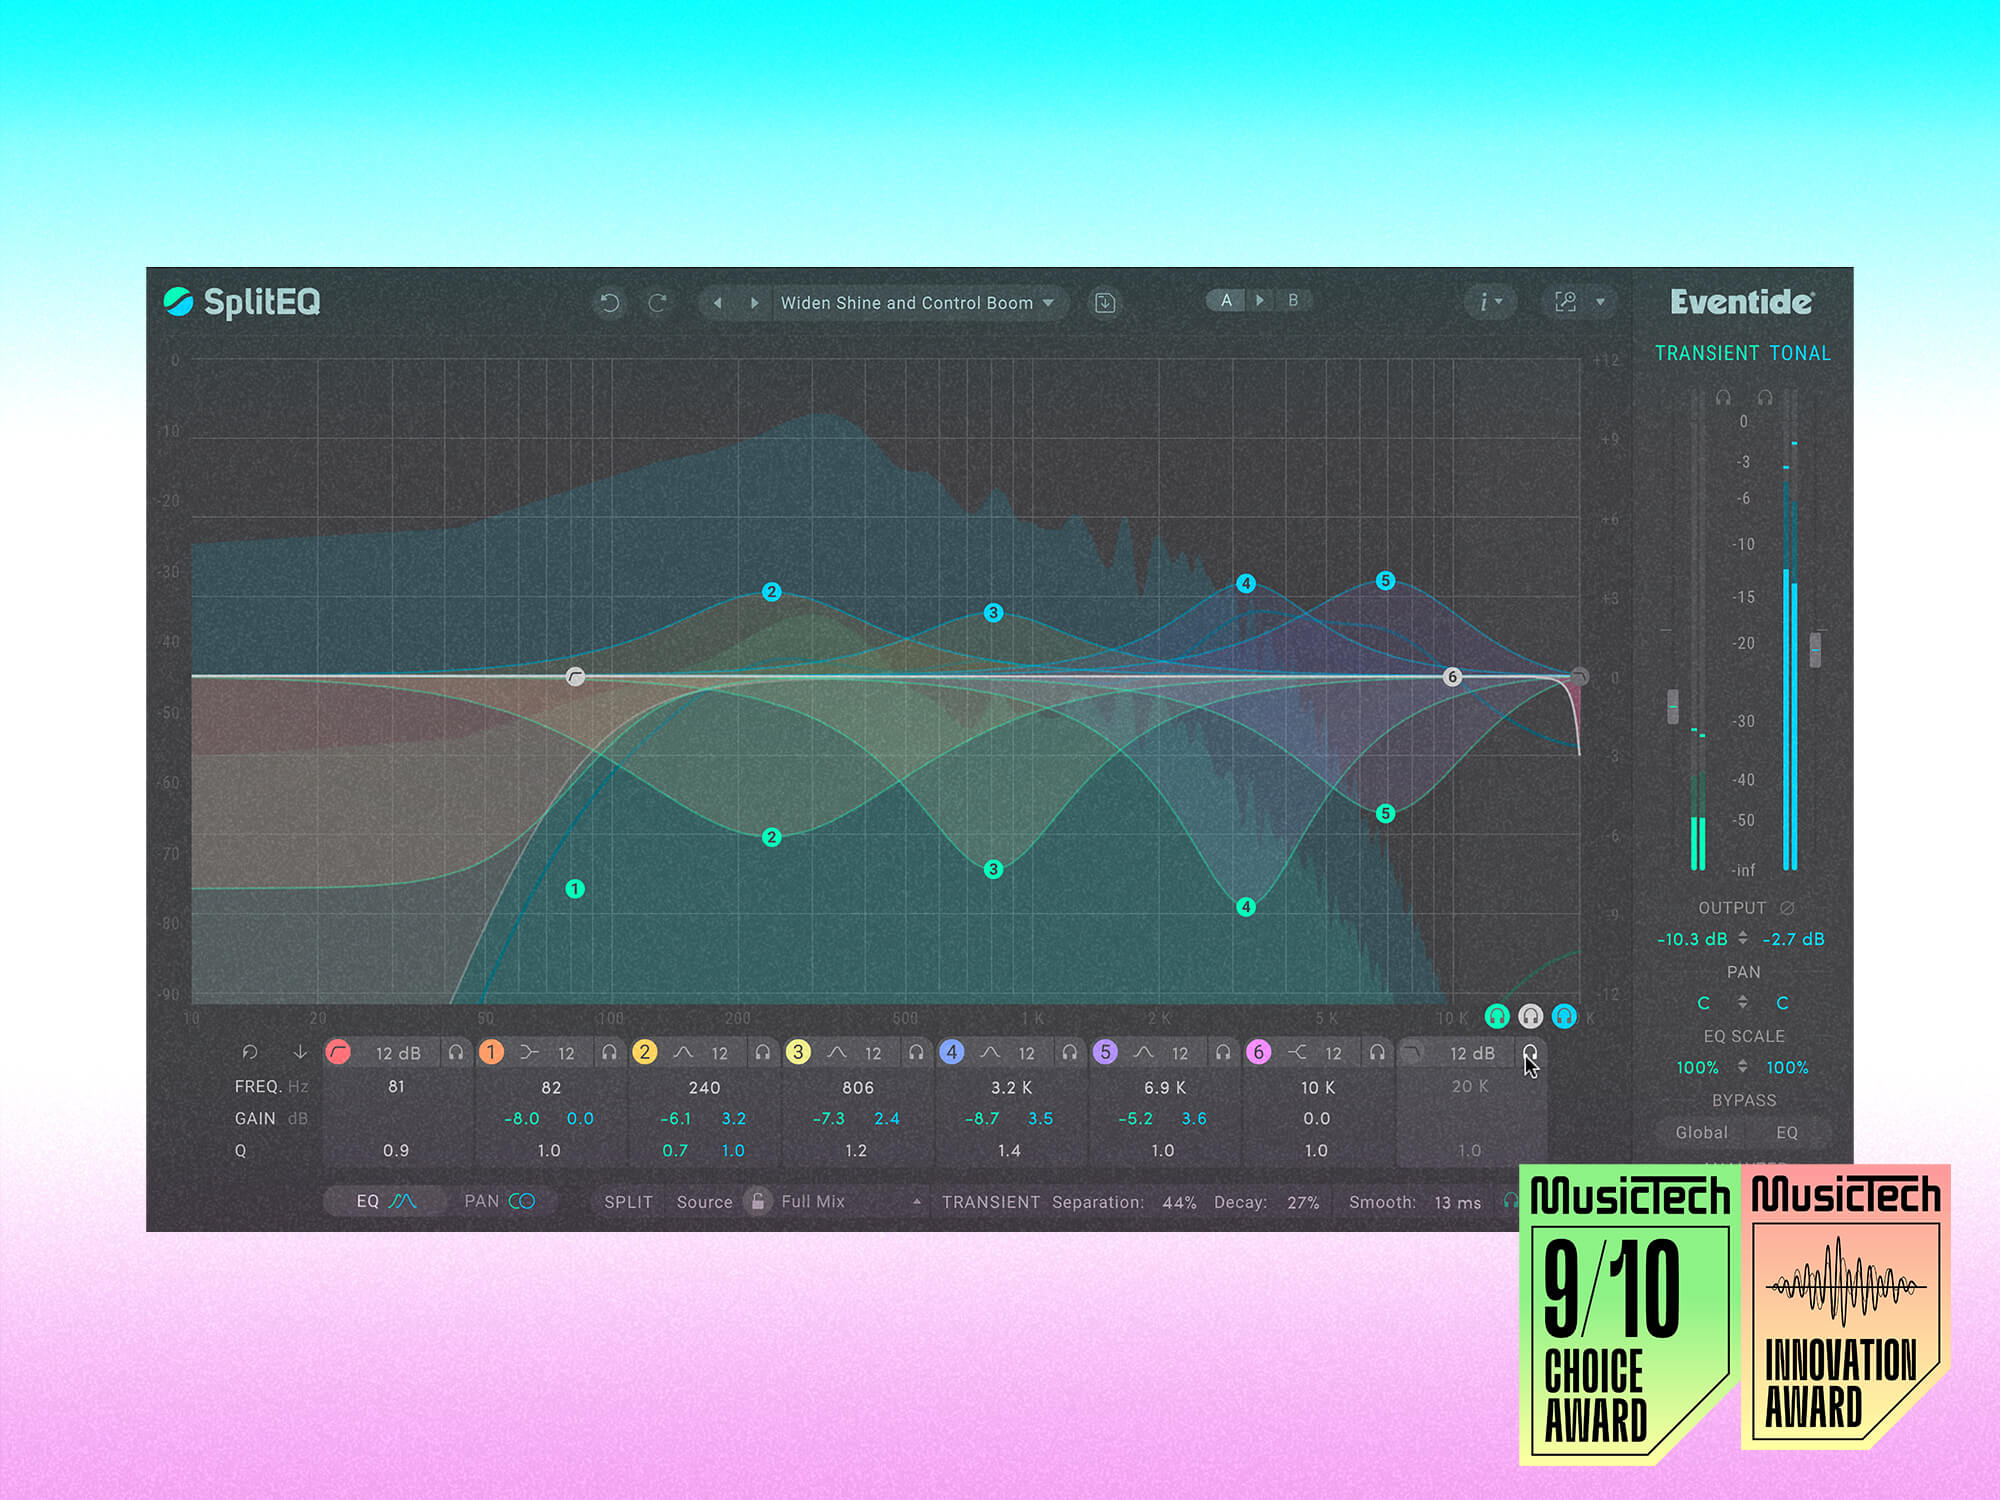Expand the dropdown arrow beside the scaling icon
Image resolution: width=2000 pixels, height=1500 pixels.
coord(1600,302)
